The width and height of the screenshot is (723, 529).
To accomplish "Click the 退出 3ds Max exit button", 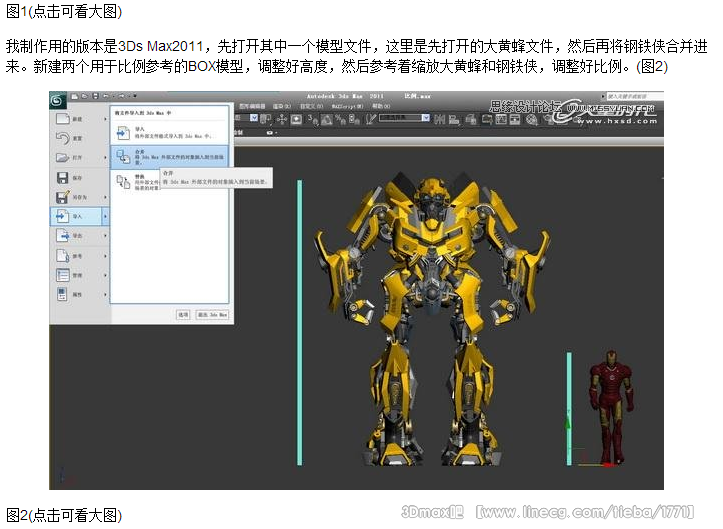I will [213, 315].
